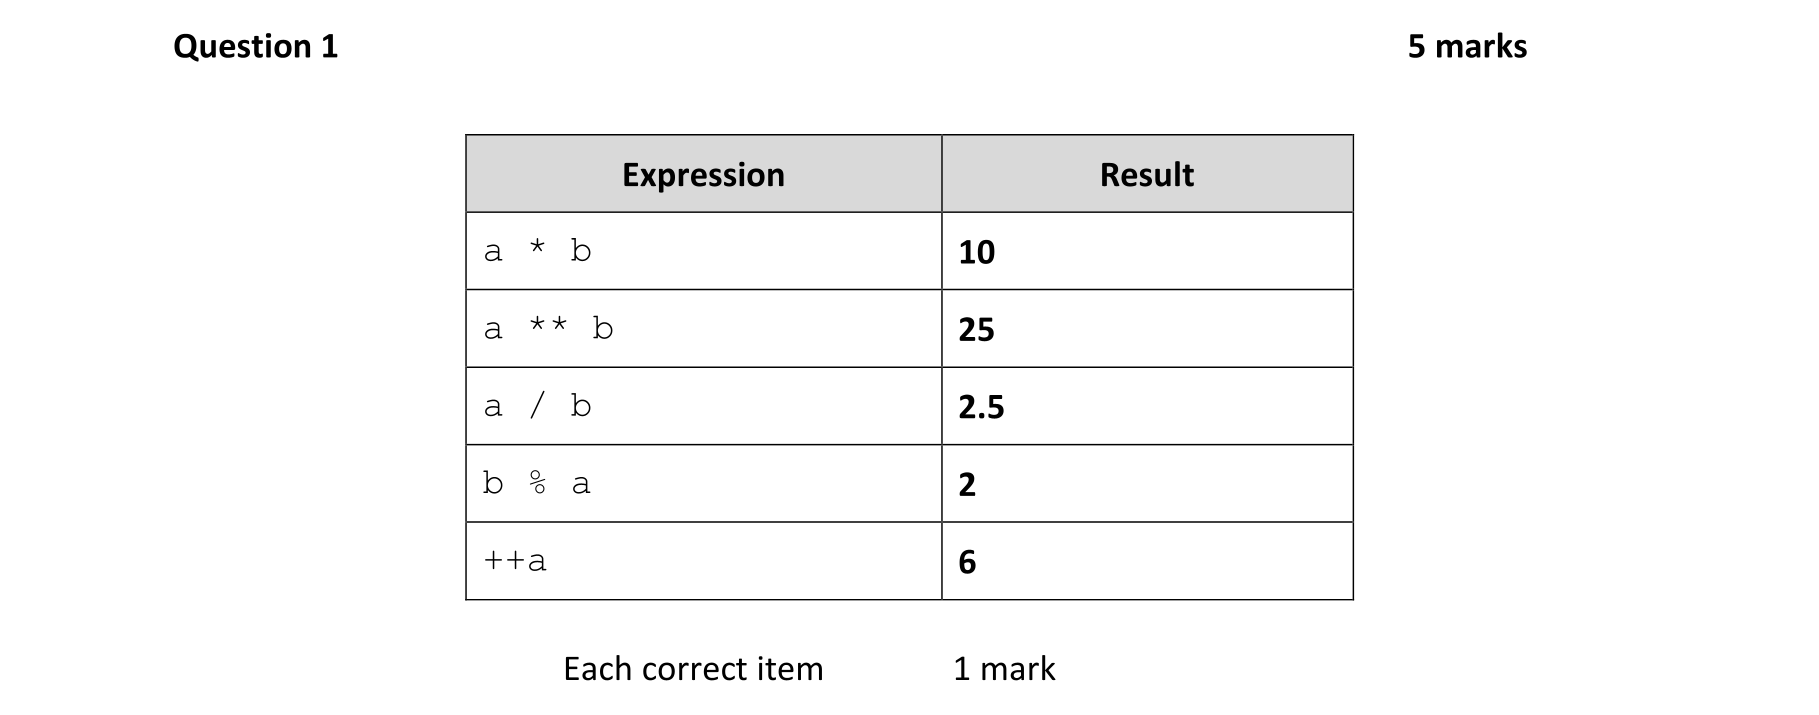
Task: Click the result value 2
Action: 967,485
